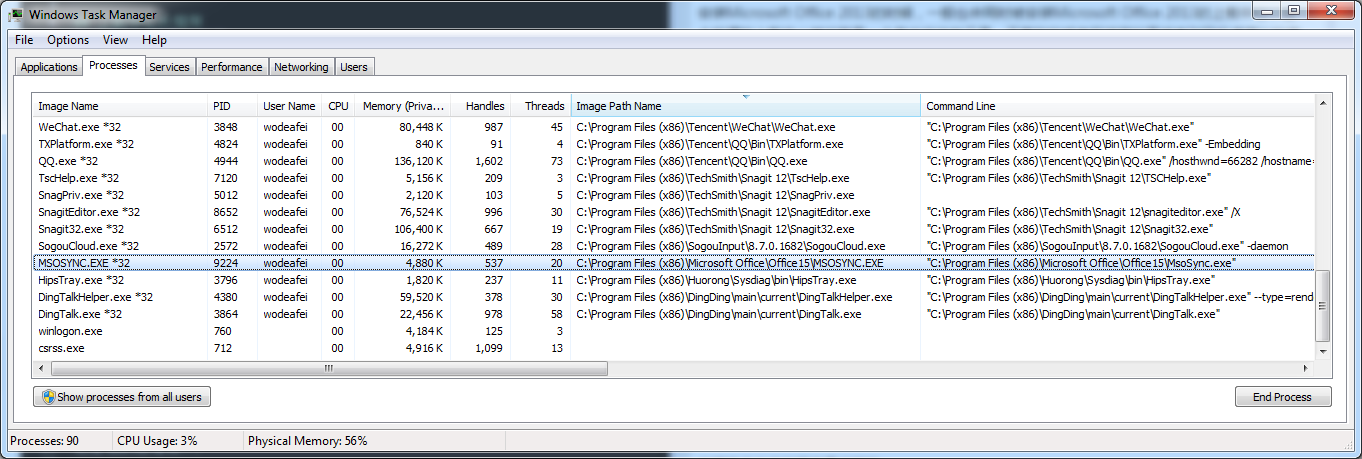1362x459 pixels.
Task: Click SnagitEditor.exe command line cell
Action: (x=1084, y=212)
